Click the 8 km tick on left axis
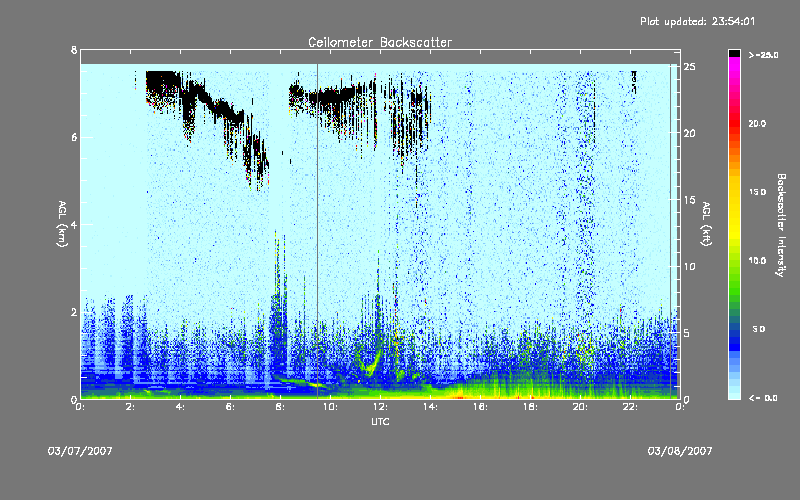The height and width of the screenshot is (500, 800). (74, 50)
